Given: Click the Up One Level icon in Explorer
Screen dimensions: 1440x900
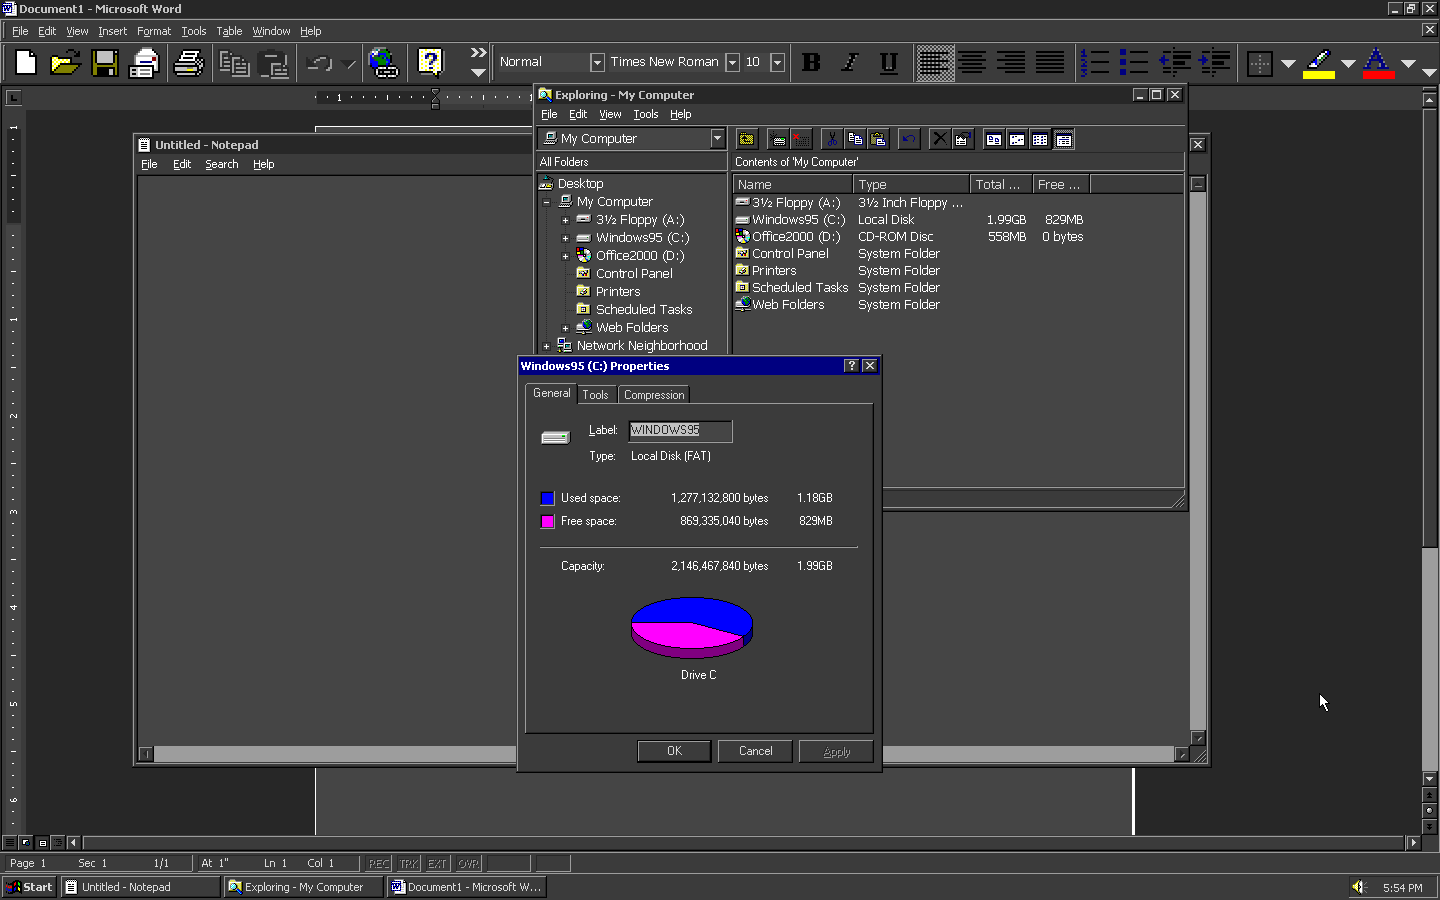Looking at the screenshot, I should click(746, 140).
